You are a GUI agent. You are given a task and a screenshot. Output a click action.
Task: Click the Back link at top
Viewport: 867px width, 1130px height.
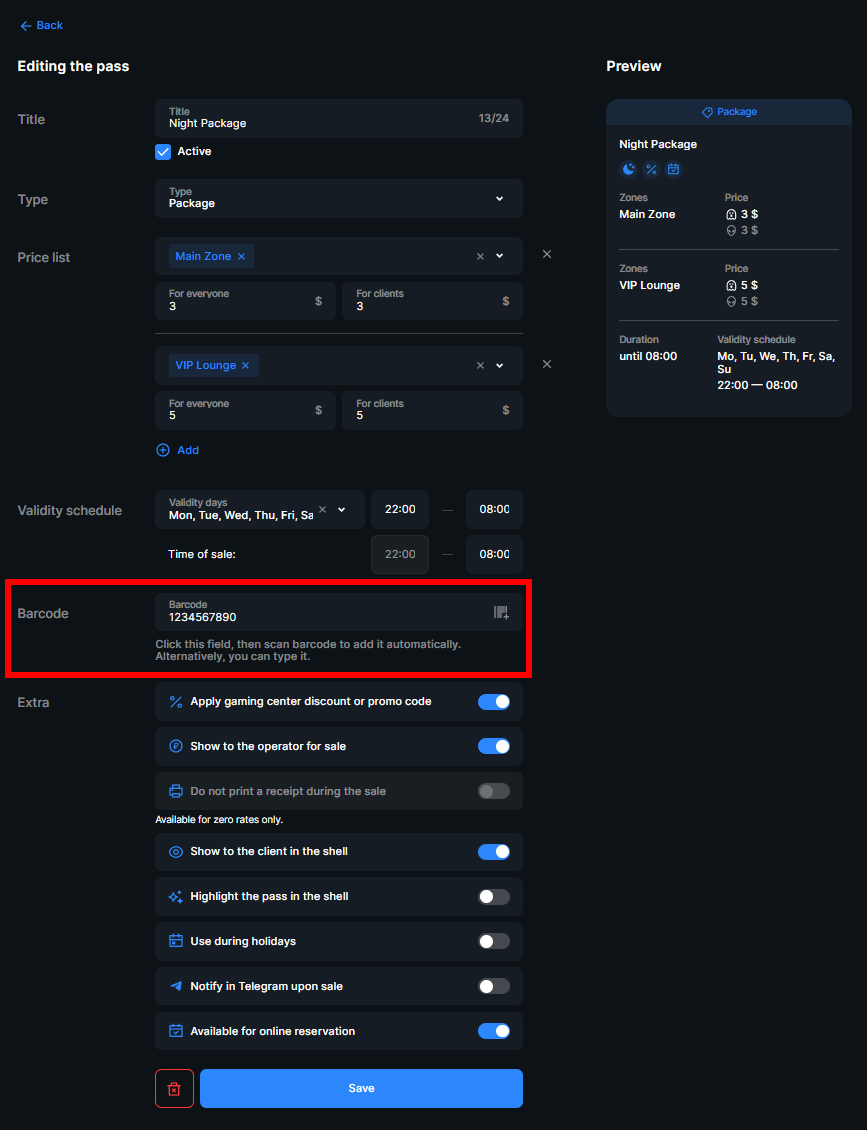tap(41, 25)
